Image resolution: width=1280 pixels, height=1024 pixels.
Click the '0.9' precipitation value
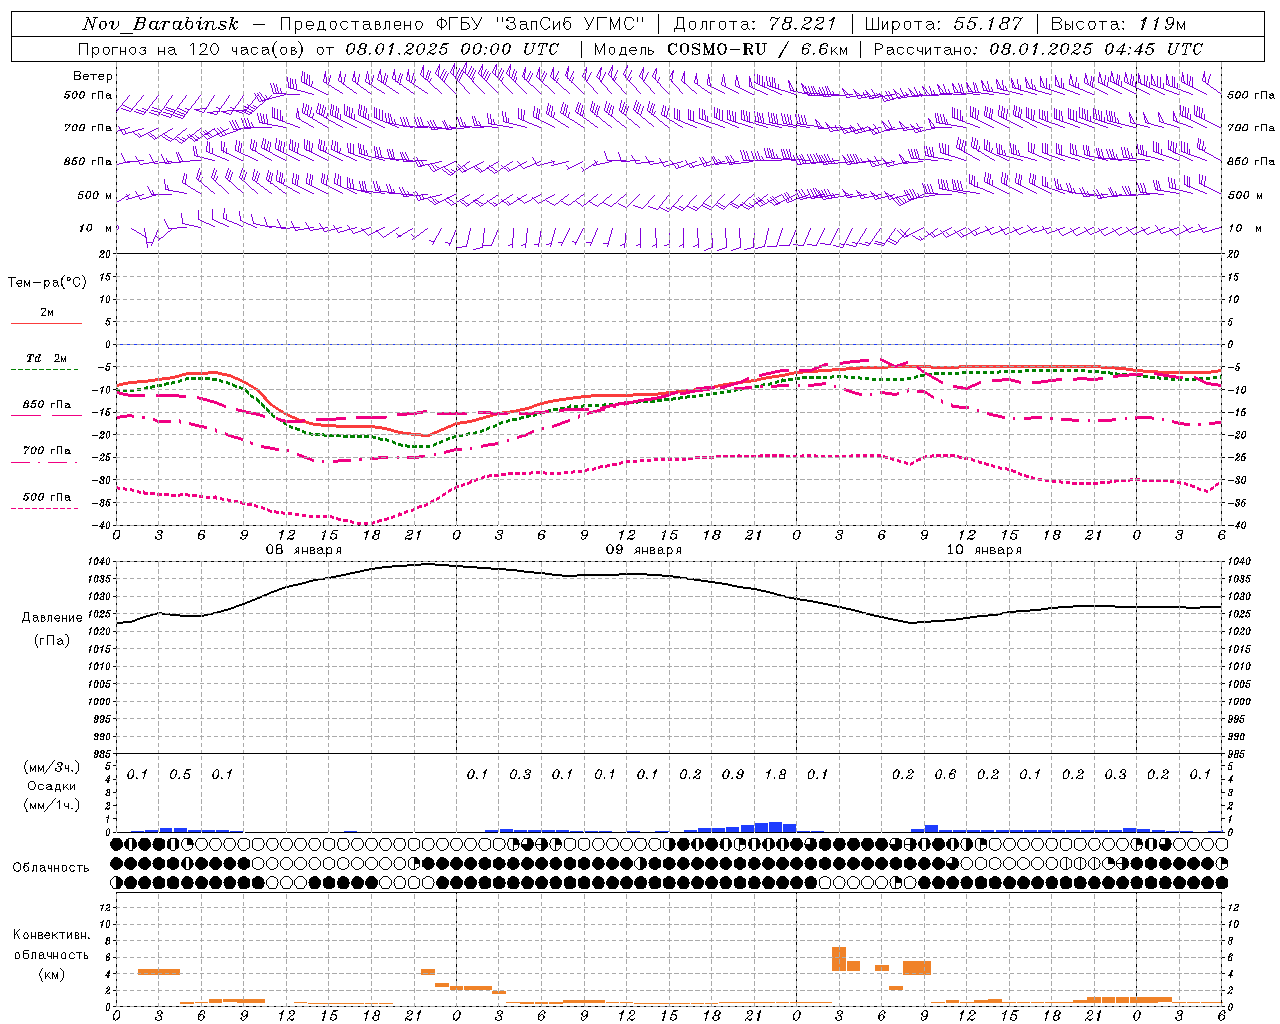pyautogui.click(x=733, y=774)
